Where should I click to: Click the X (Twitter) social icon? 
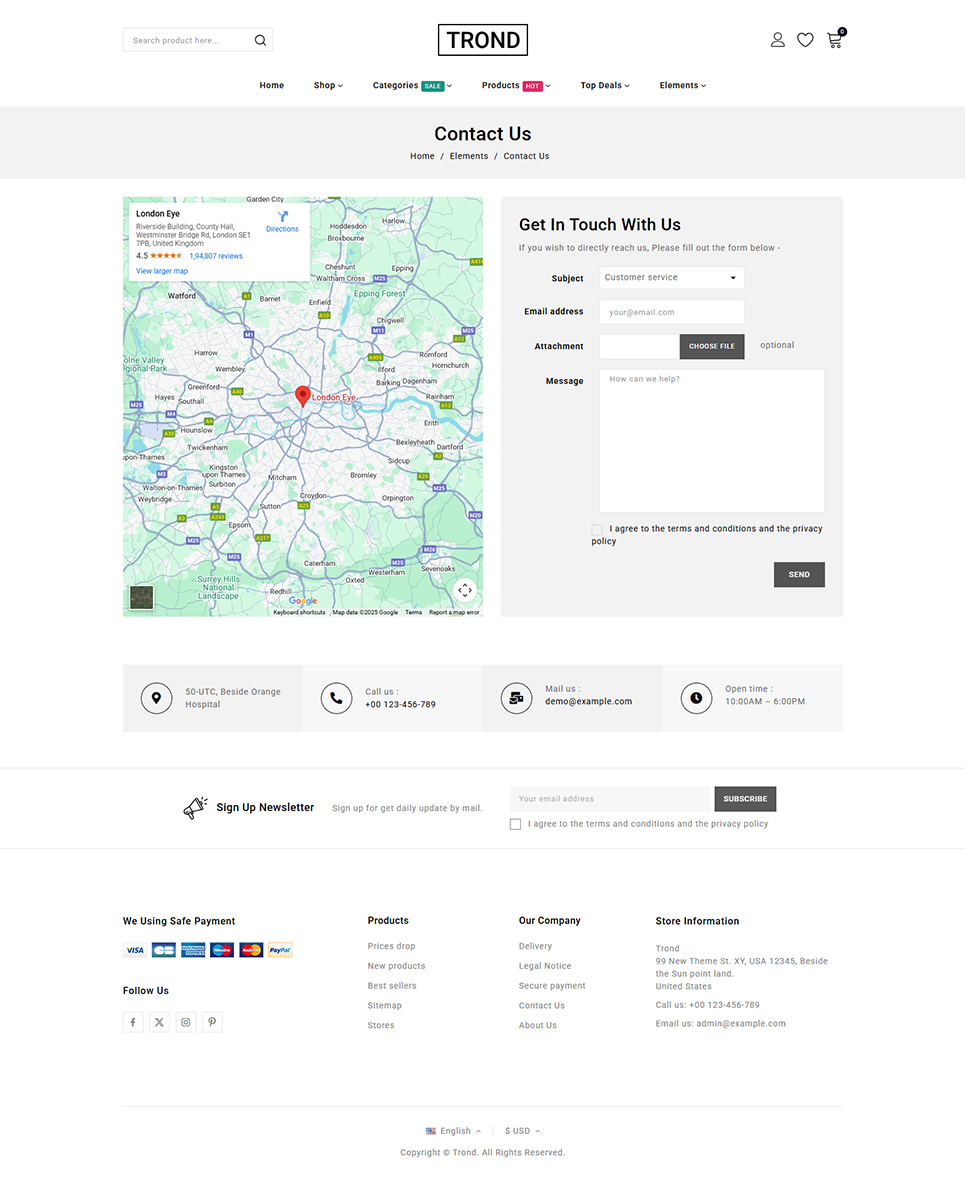[160, 1022]
